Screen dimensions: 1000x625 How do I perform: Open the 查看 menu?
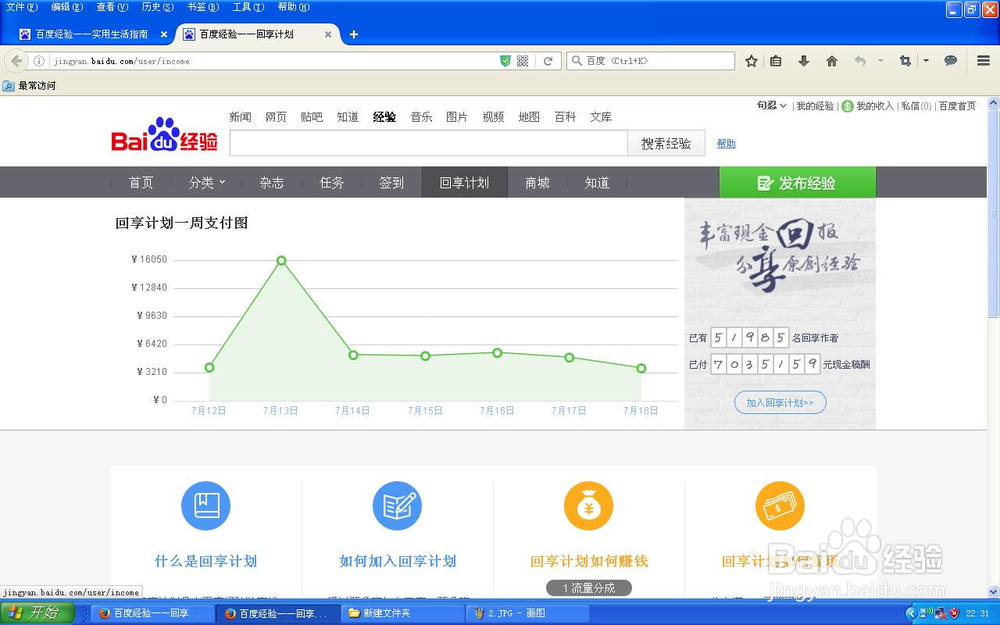point(112,7)
